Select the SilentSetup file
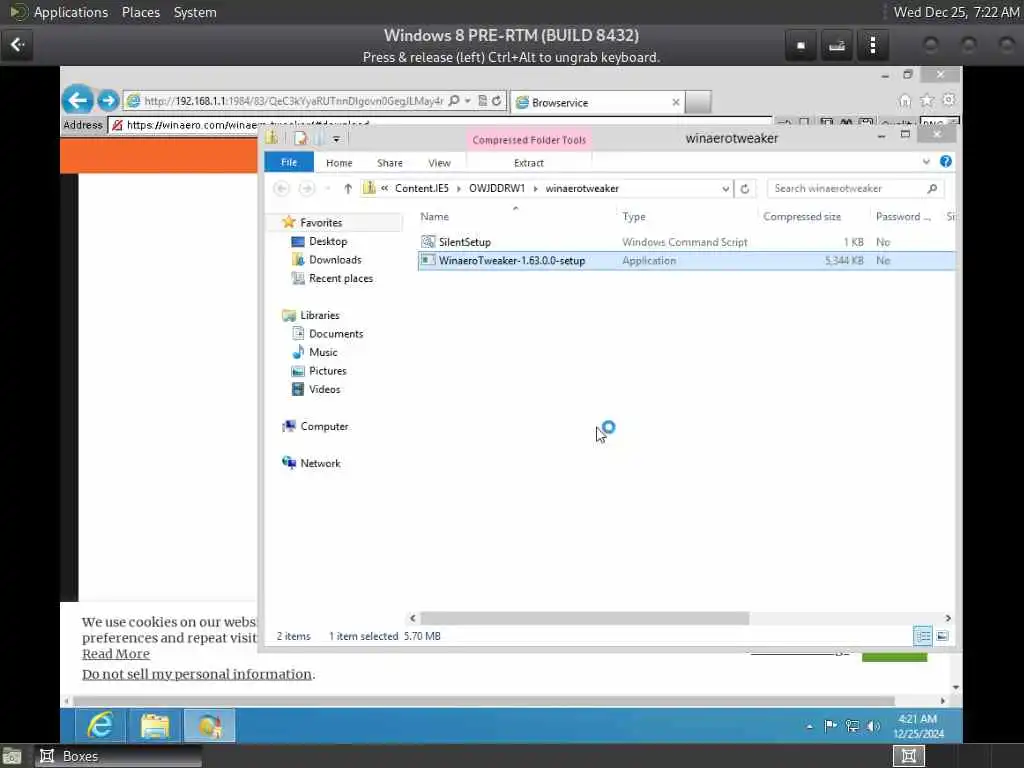Viewport: 1024px width, 768px height. [464, 242]
